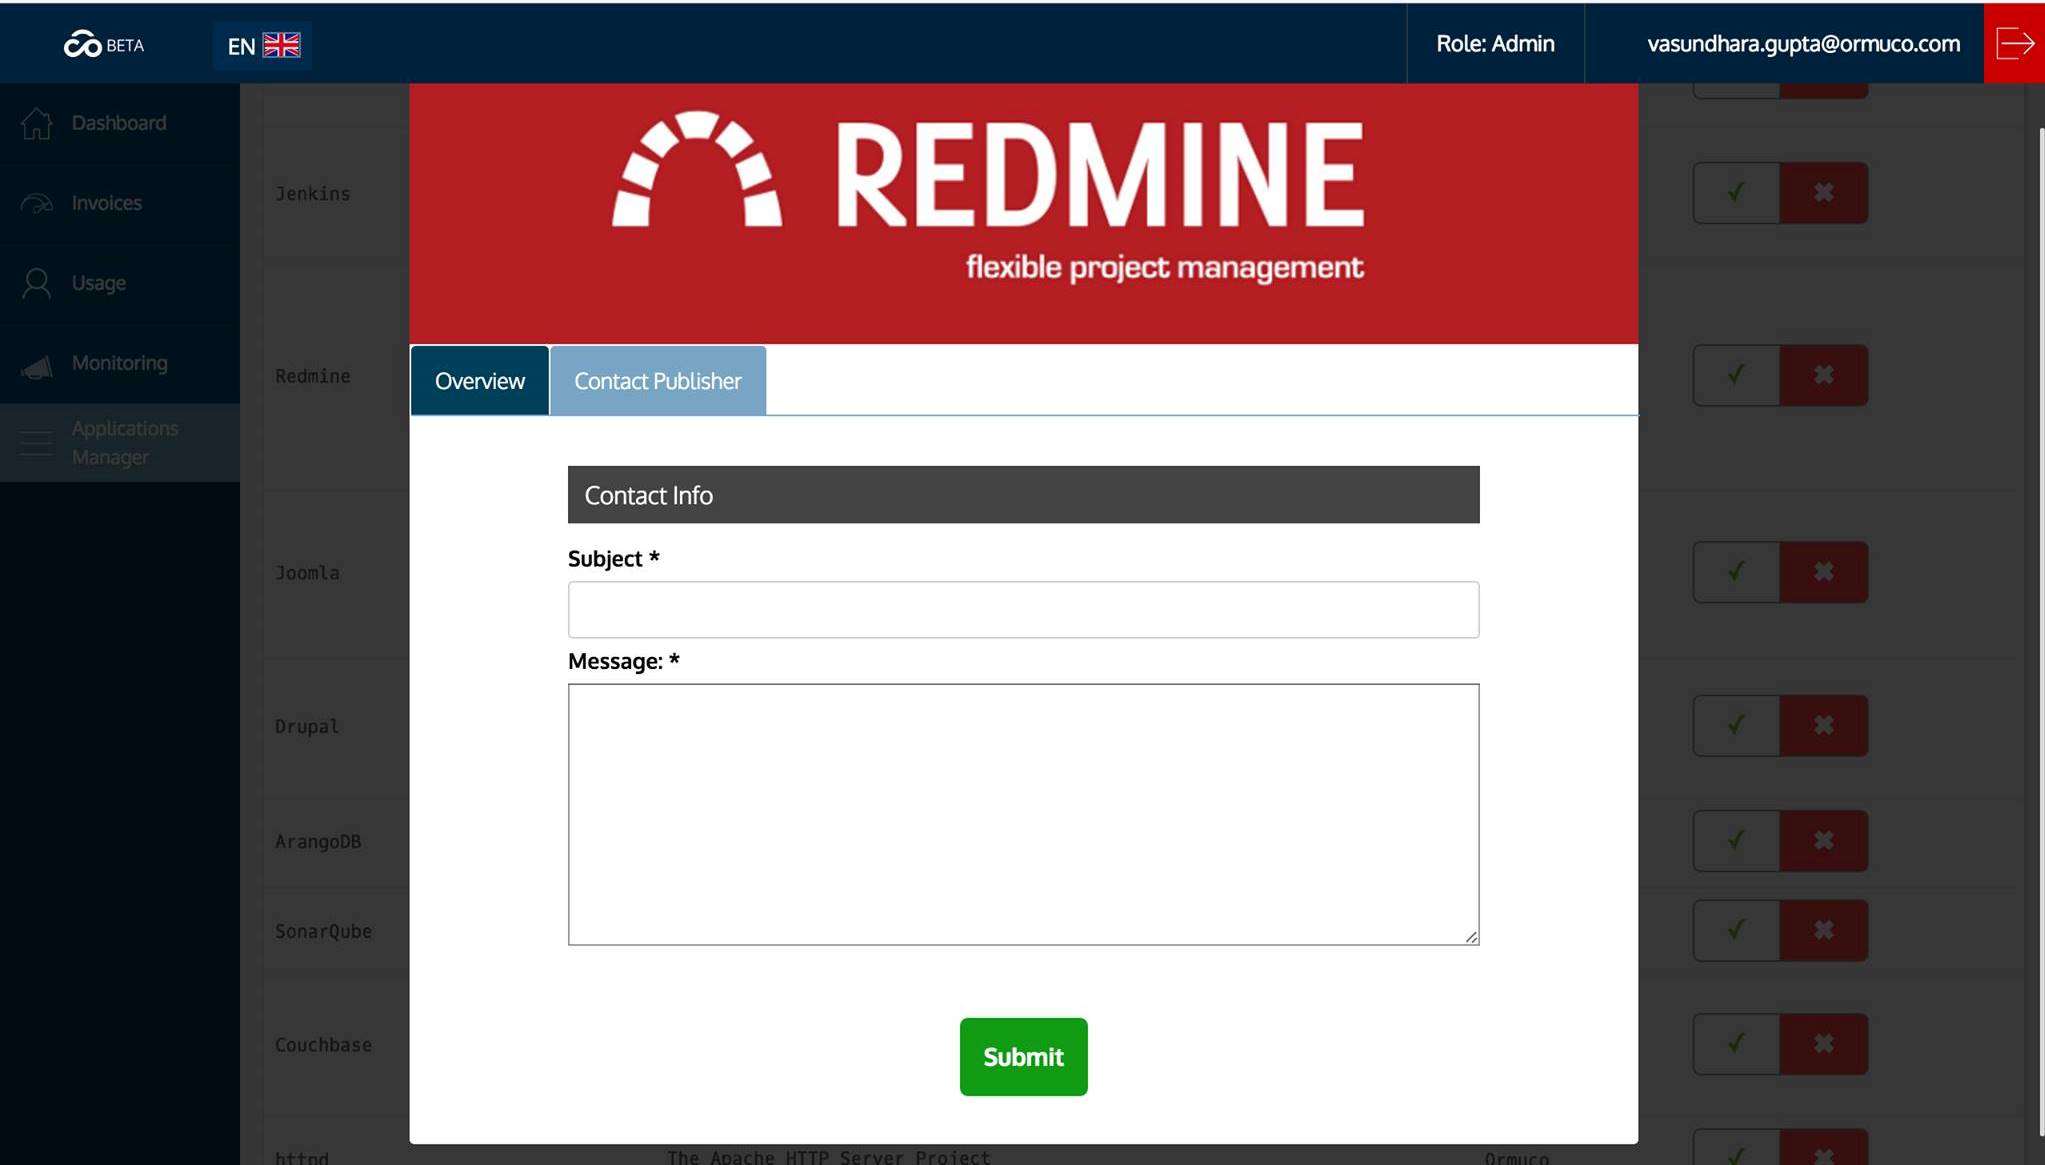Open Monitoring megaphone icon in sidebar
The height and width of the screenshot is (1165, 2045).
point(37,366)
